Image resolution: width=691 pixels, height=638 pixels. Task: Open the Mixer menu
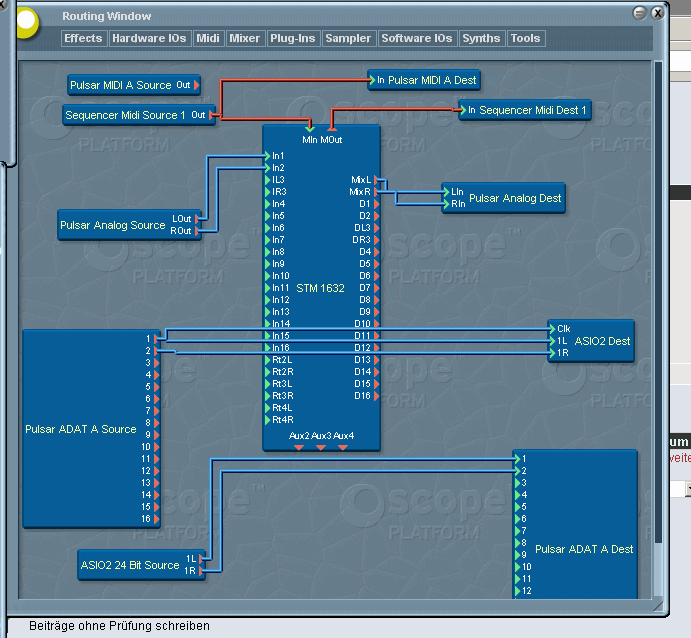pyautogui.click(x=244, y=38)
